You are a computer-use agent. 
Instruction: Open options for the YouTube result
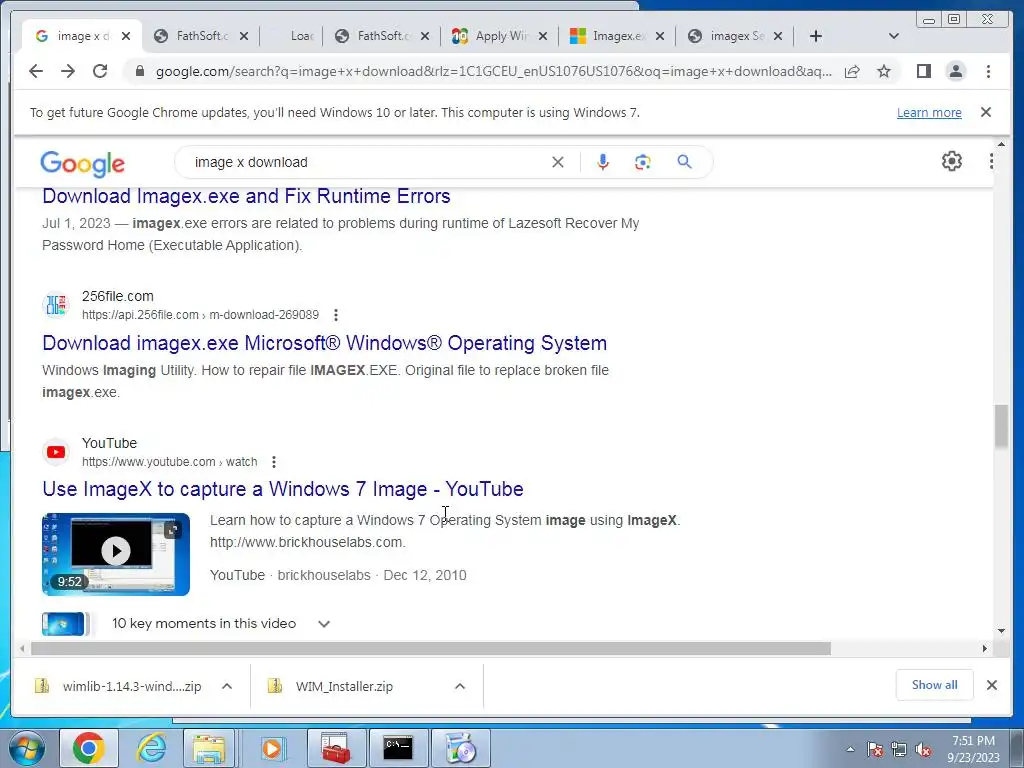[x=274, y=462]
